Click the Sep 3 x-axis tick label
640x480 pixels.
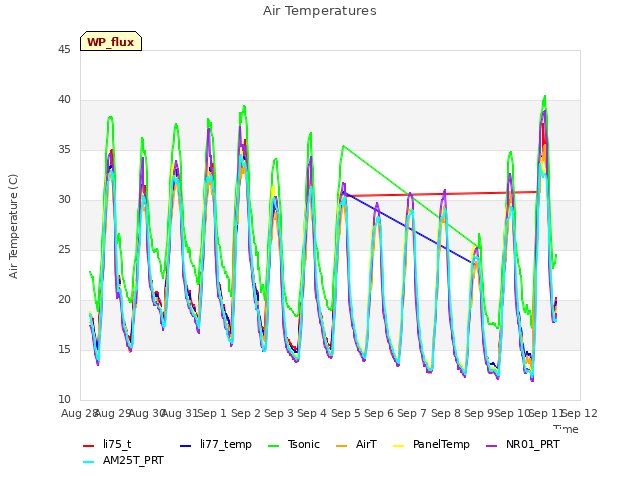279,413
